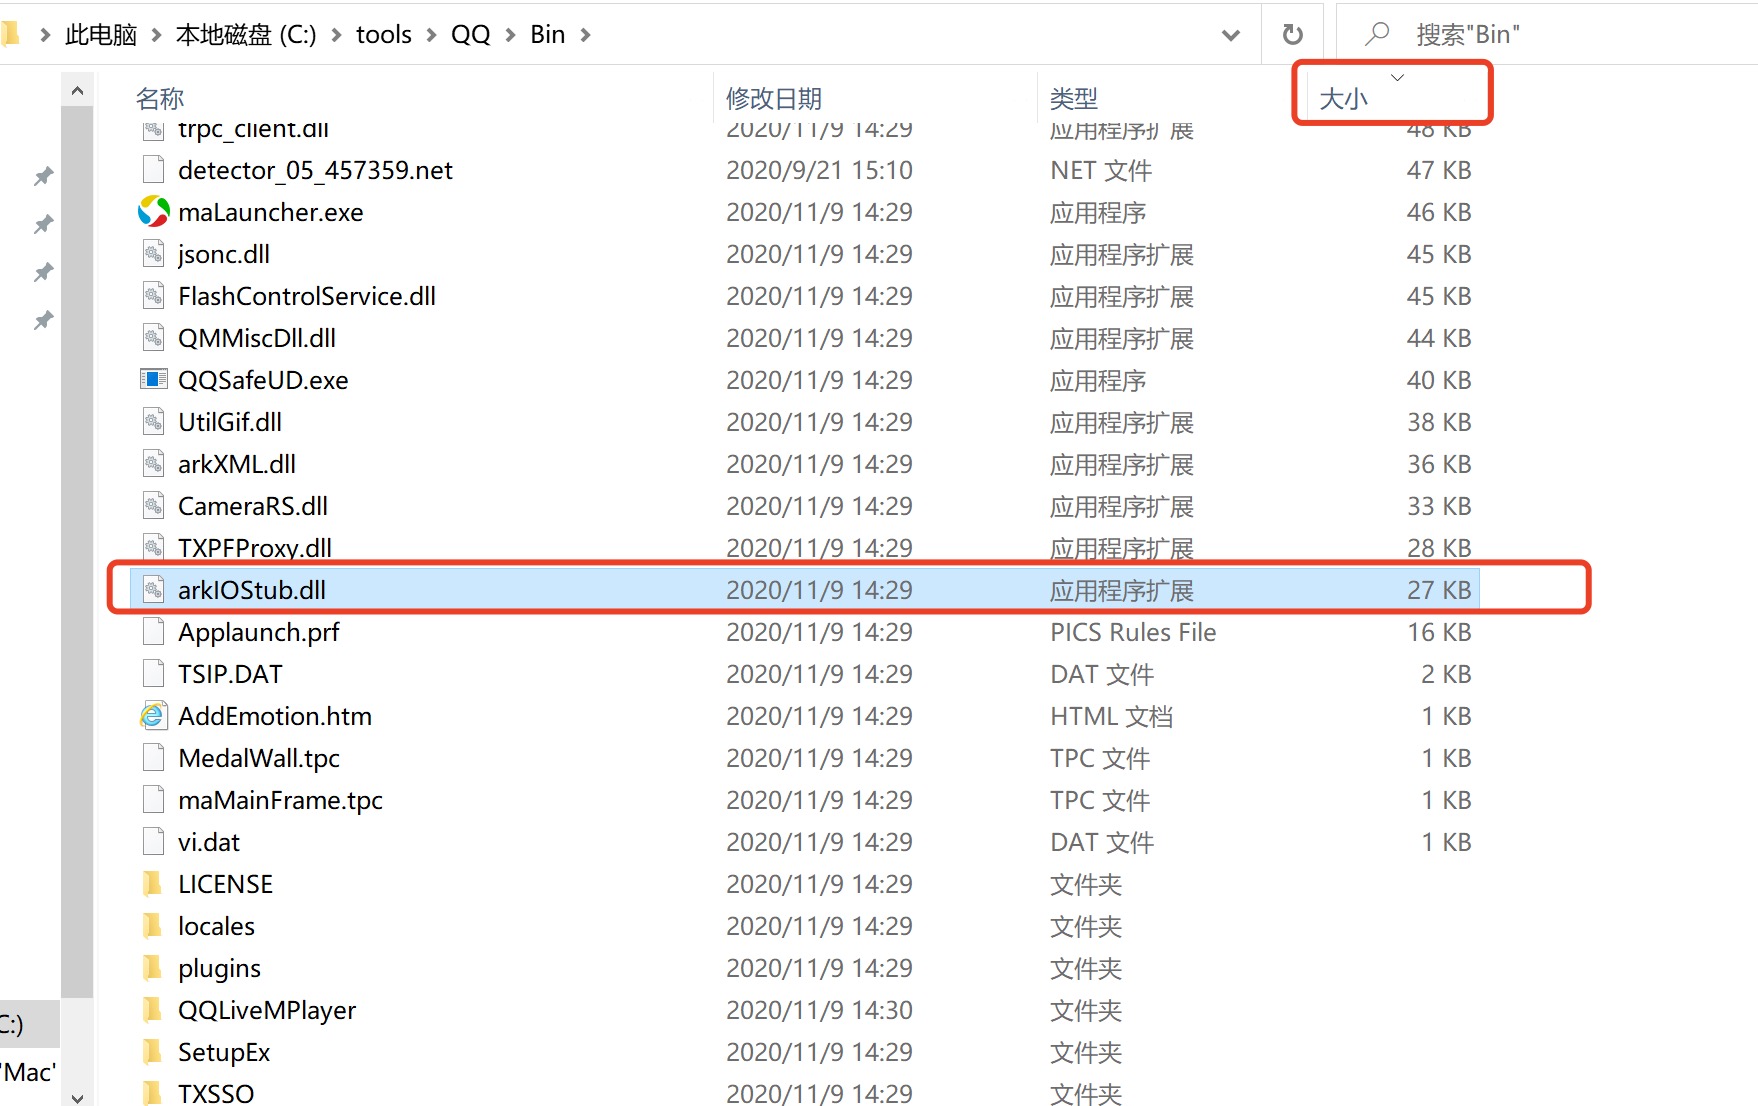Click the search magnifier icon
This screenshot has width=1758, height=1106.
click(x=1377, y=34)
